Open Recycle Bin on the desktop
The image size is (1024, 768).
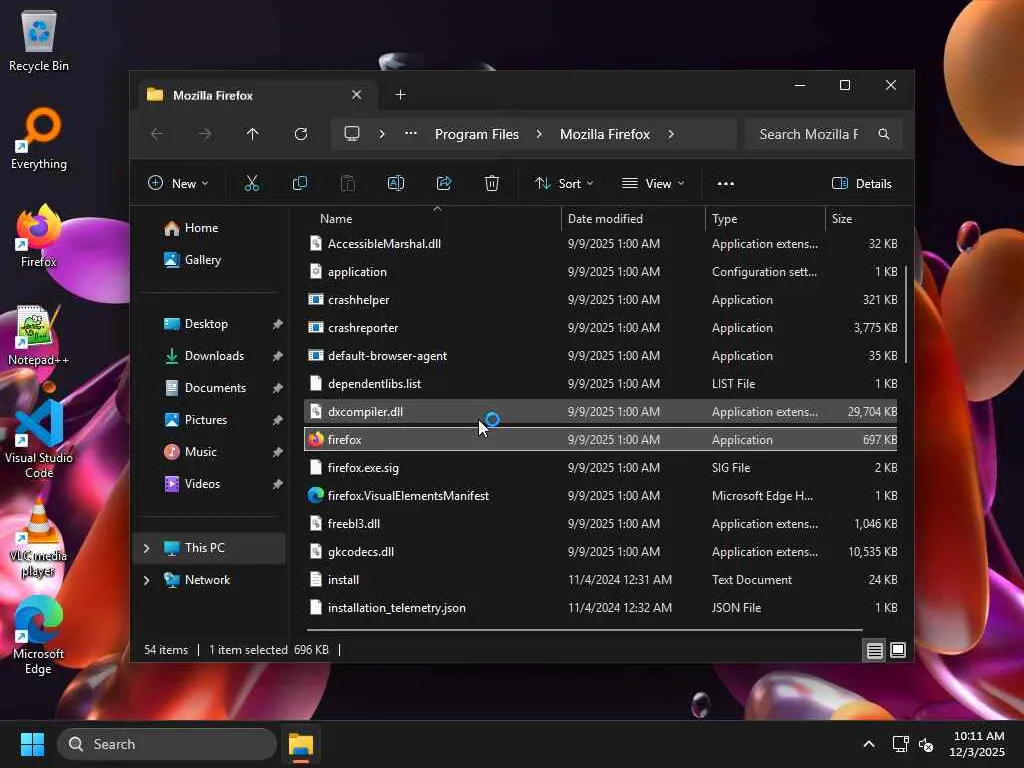point(39,40)
